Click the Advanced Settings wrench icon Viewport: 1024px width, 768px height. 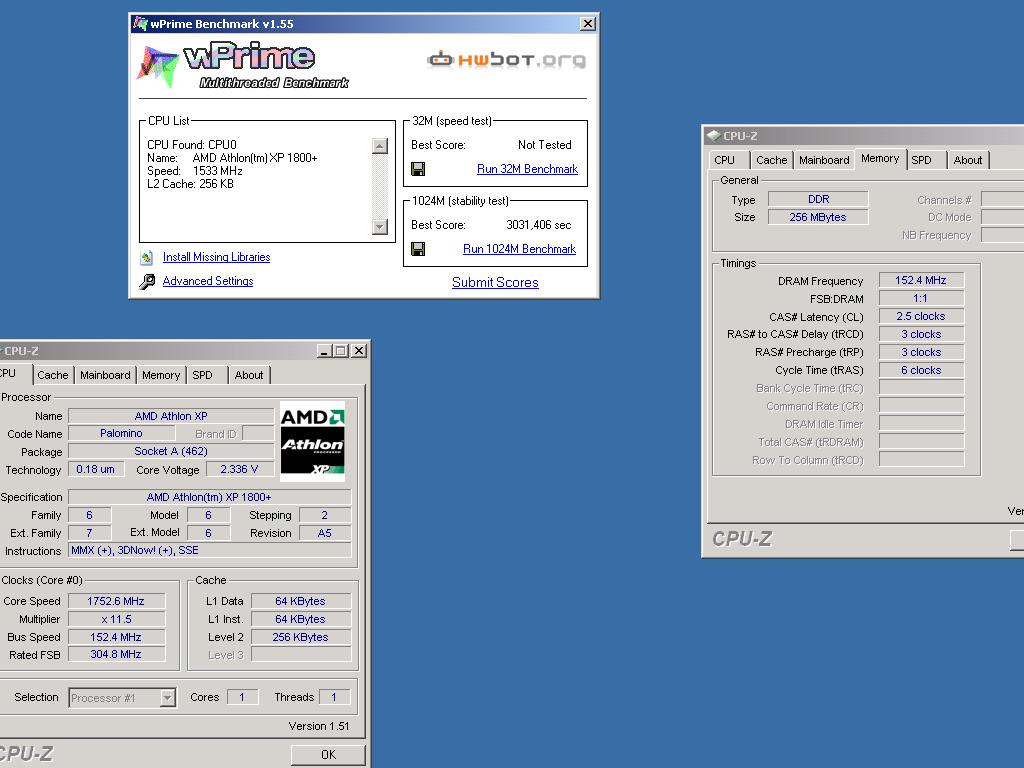tap(147, 281)
